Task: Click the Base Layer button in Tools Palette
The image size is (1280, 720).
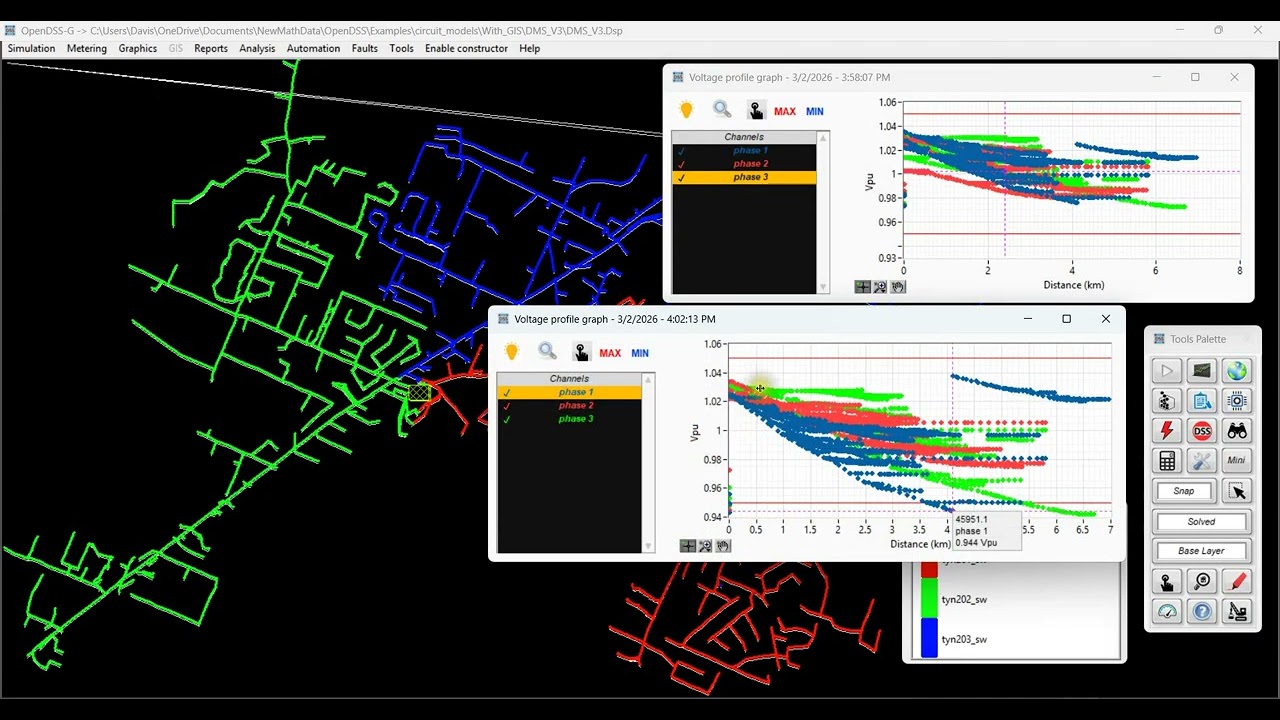Action: [x=1201, y=551]
